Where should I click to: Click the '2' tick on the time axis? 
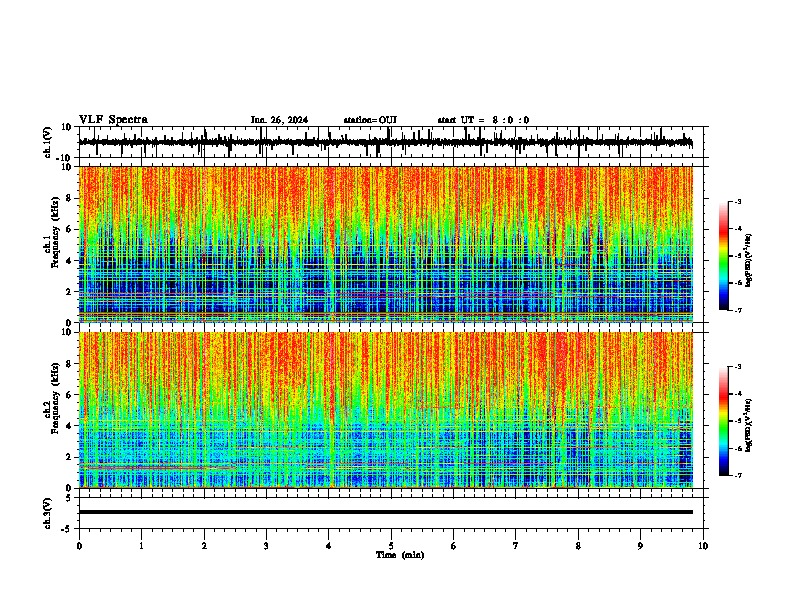[x=204, y=546]
